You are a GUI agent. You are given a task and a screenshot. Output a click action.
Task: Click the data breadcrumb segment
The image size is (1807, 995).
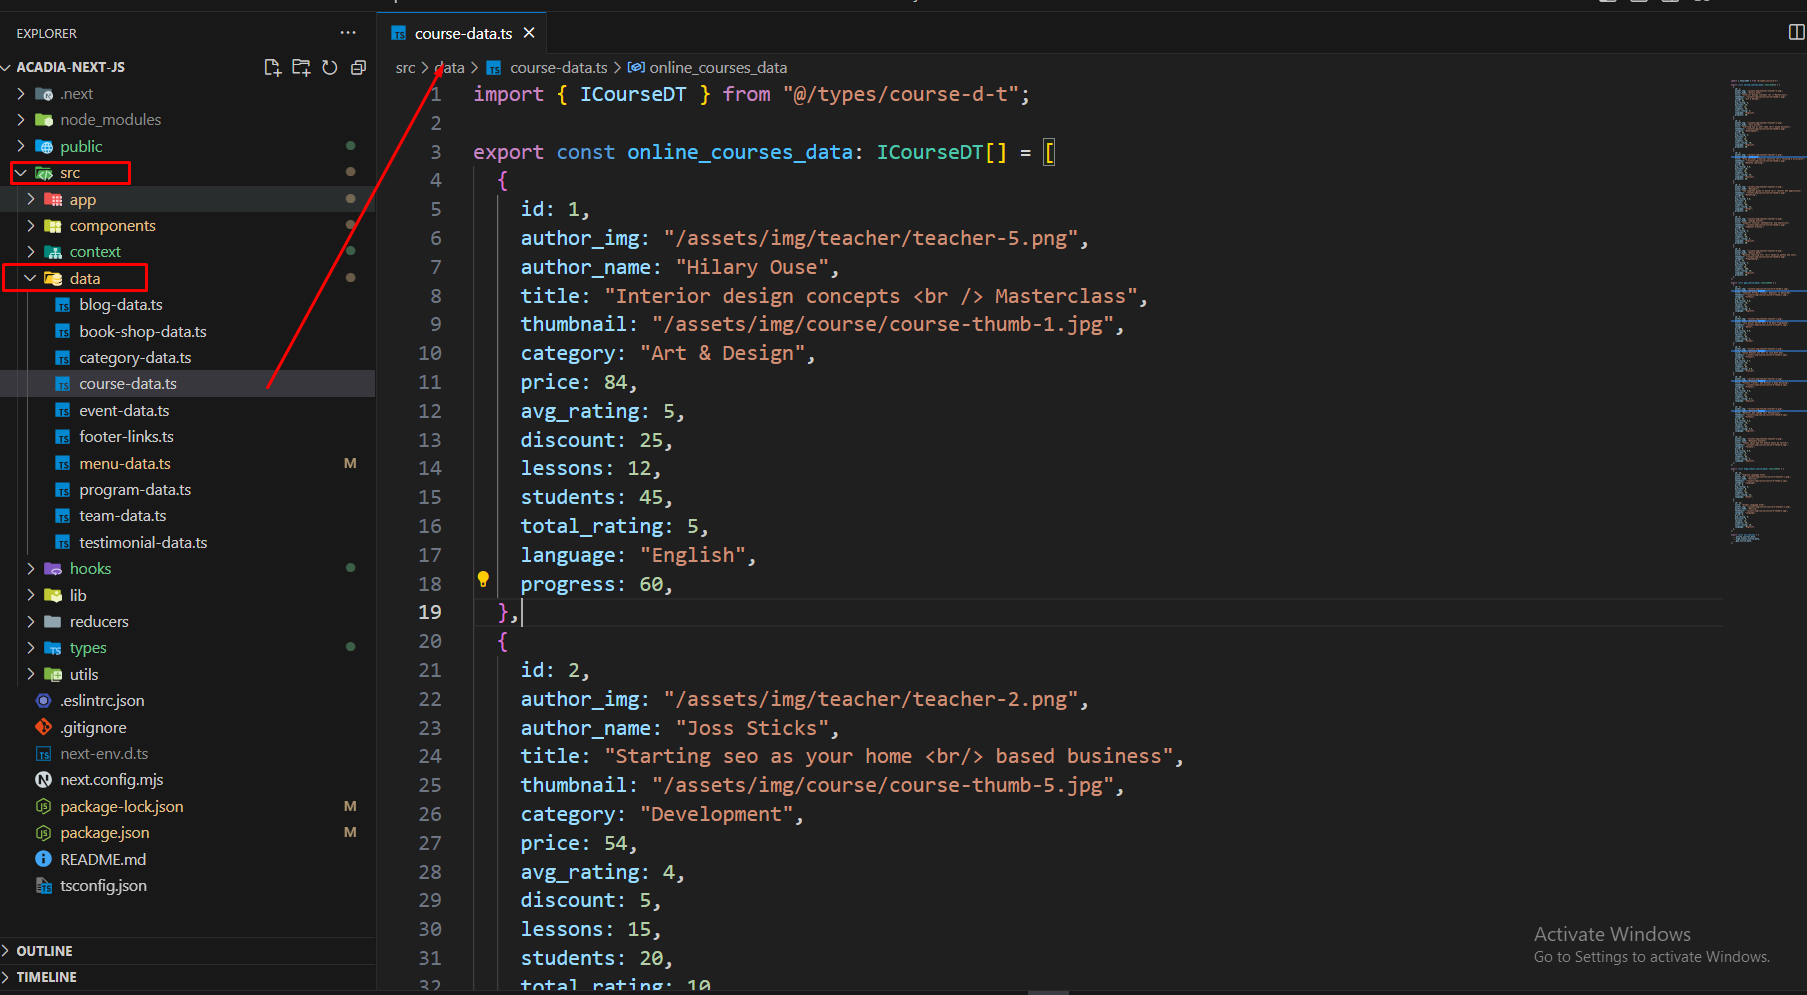[x=450, y=68]
